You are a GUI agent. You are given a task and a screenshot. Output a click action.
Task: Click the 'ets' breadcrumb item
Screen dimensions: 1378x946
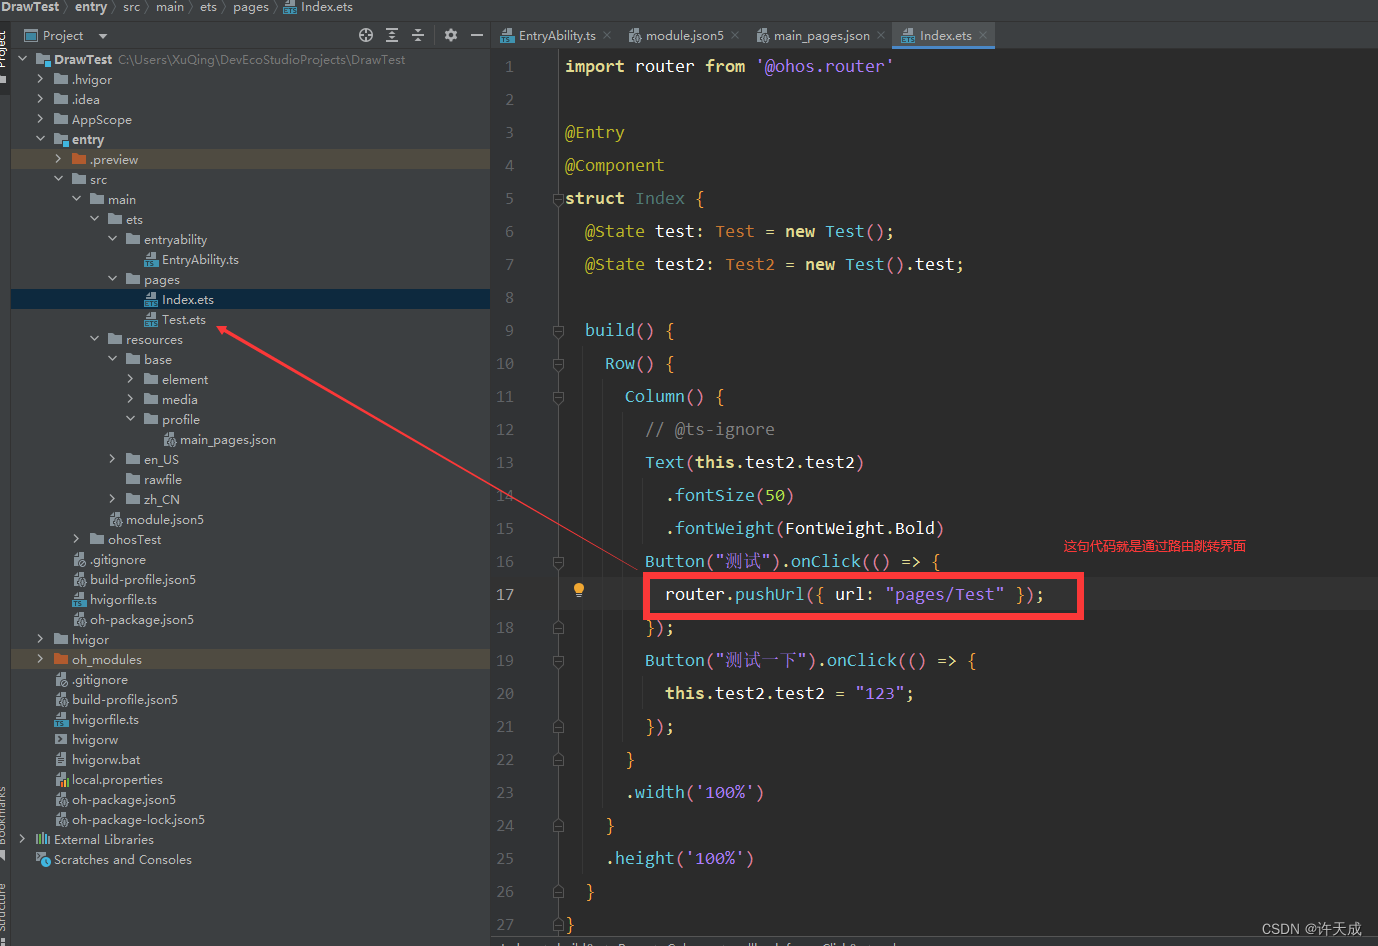[x=208, y=7]
